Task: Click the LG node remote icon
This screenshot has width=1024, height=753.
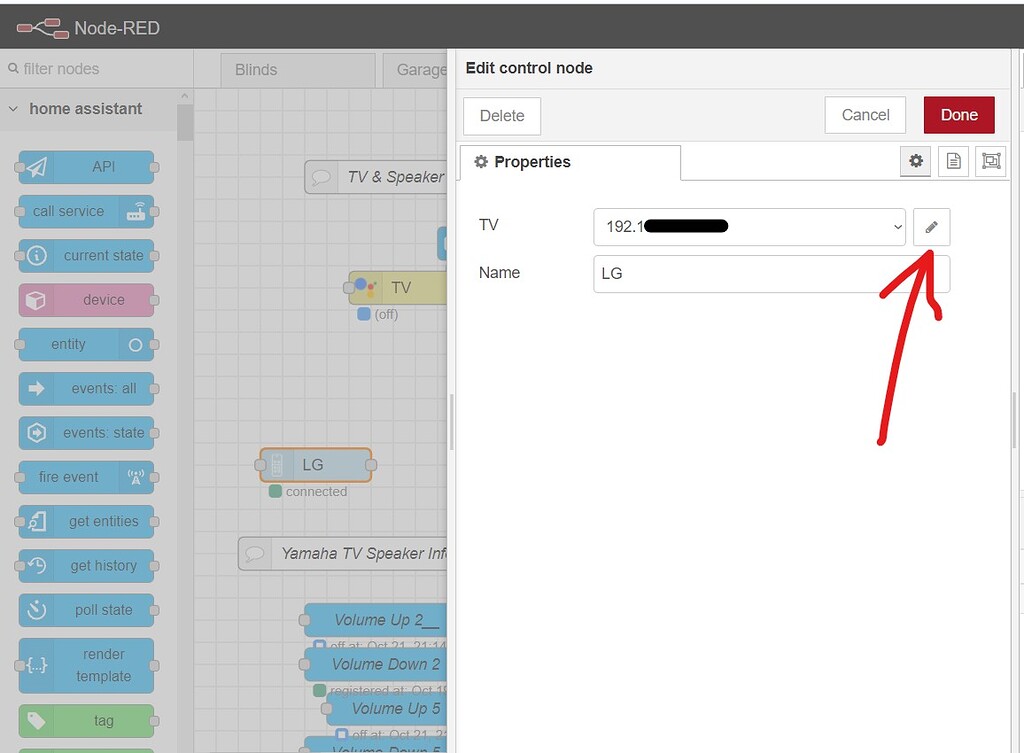Action: coord(277,465)
